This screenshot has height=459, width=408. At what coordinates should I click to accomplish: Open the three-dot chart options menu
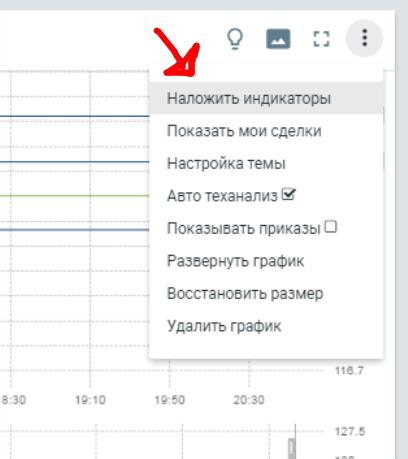coord(364,38)
